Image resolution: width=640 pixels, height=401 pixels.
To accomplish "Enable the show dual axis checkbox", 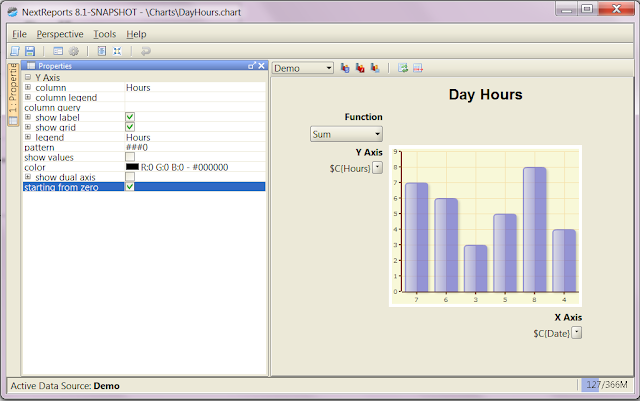I will point(130,177).
